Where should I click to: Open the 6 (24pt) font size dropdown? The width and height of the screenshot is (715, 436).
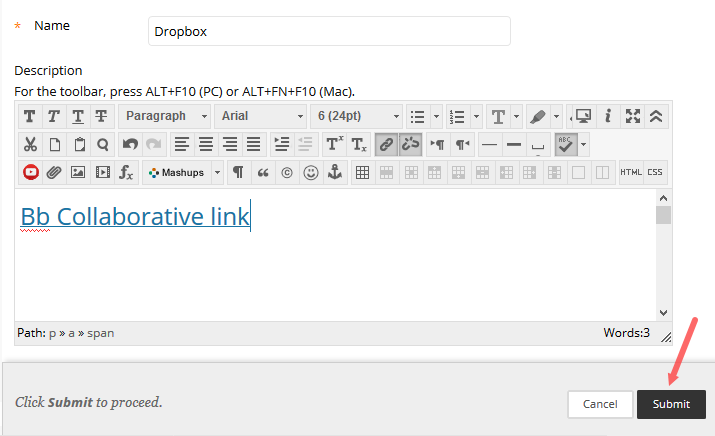pos(356,116)
